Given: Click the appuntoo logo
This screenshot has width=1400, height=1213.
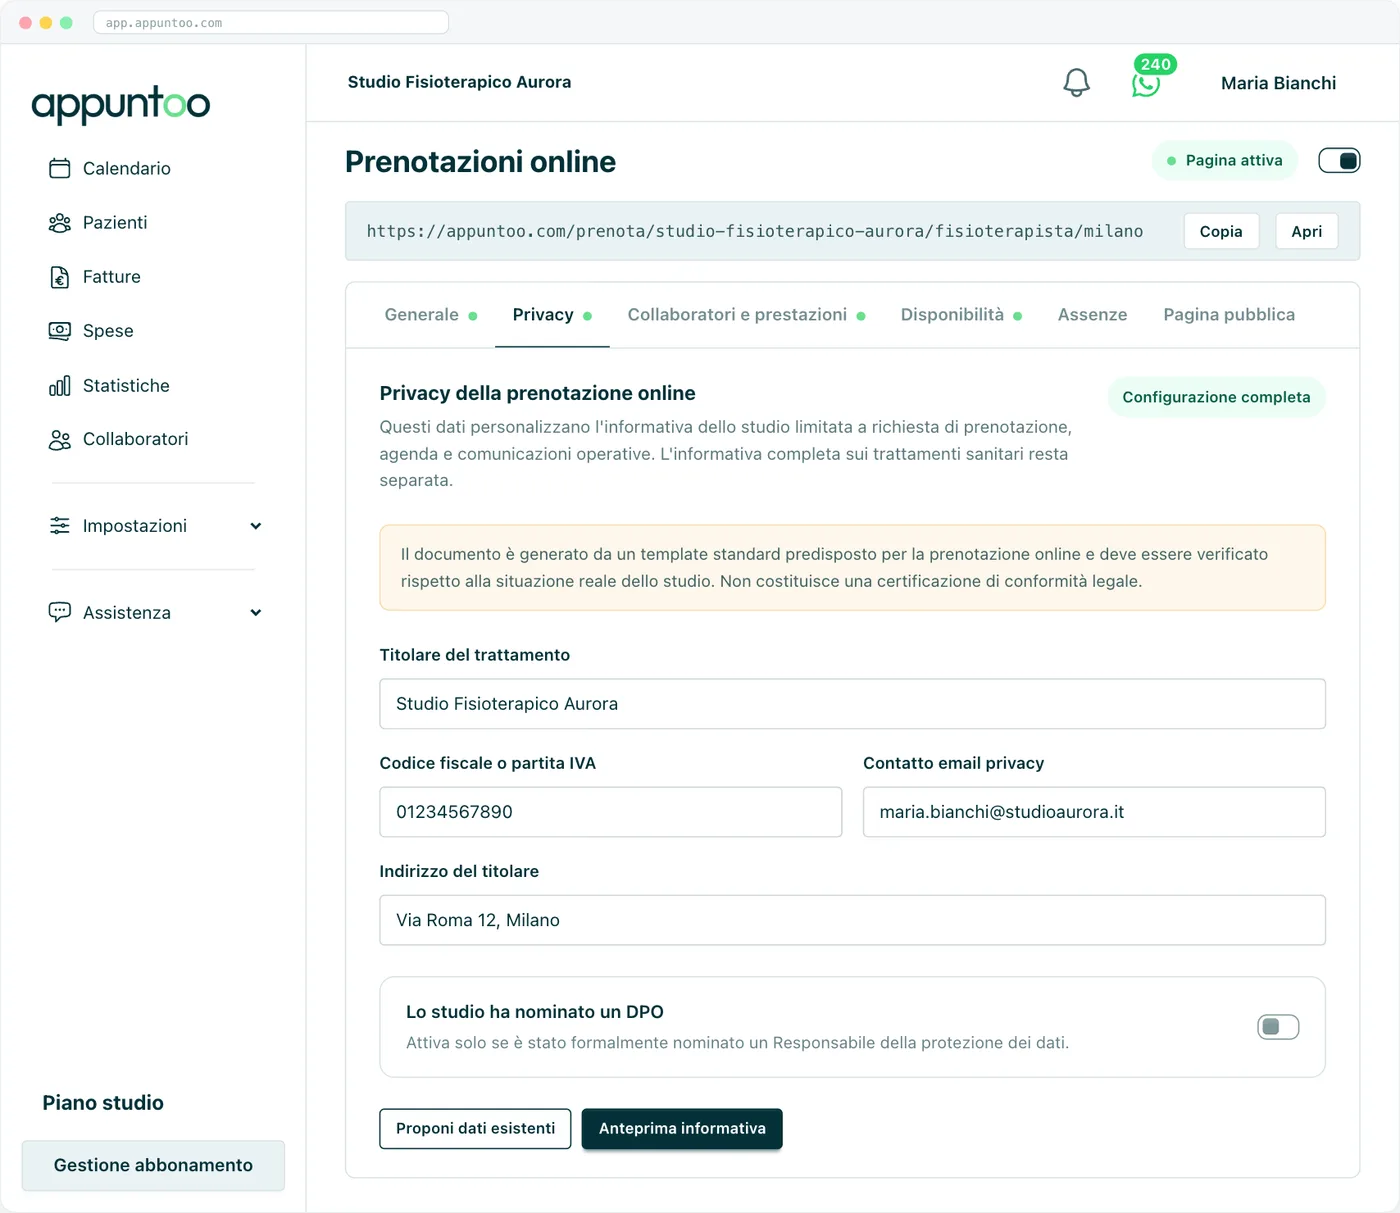Looking at the screenshot, I should [121, 104].
